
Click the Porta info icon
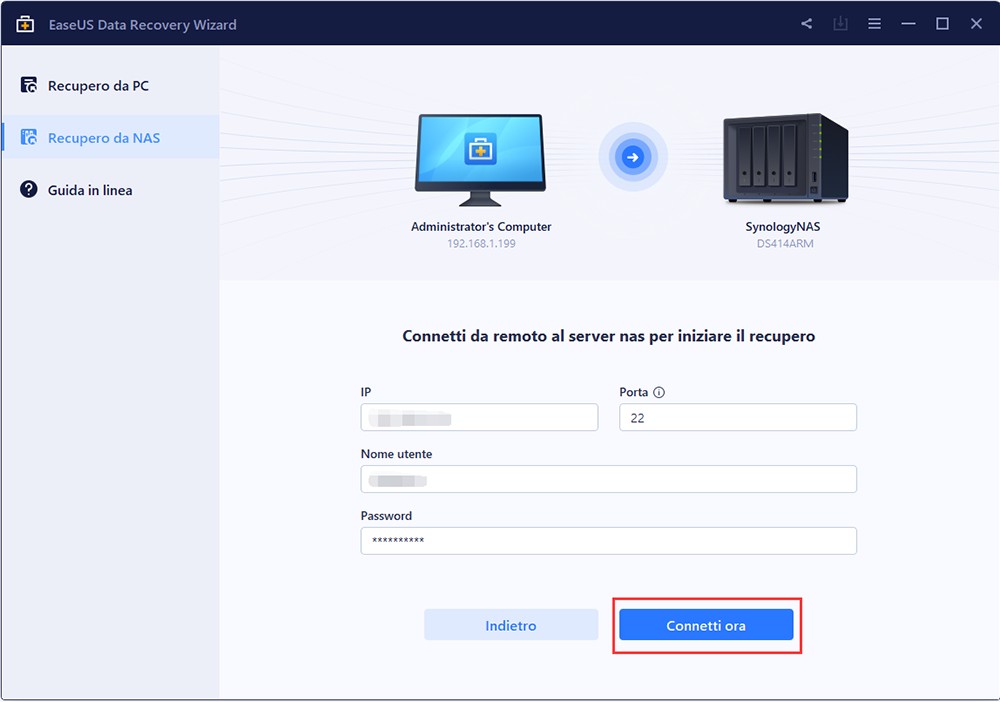(659, 392)
